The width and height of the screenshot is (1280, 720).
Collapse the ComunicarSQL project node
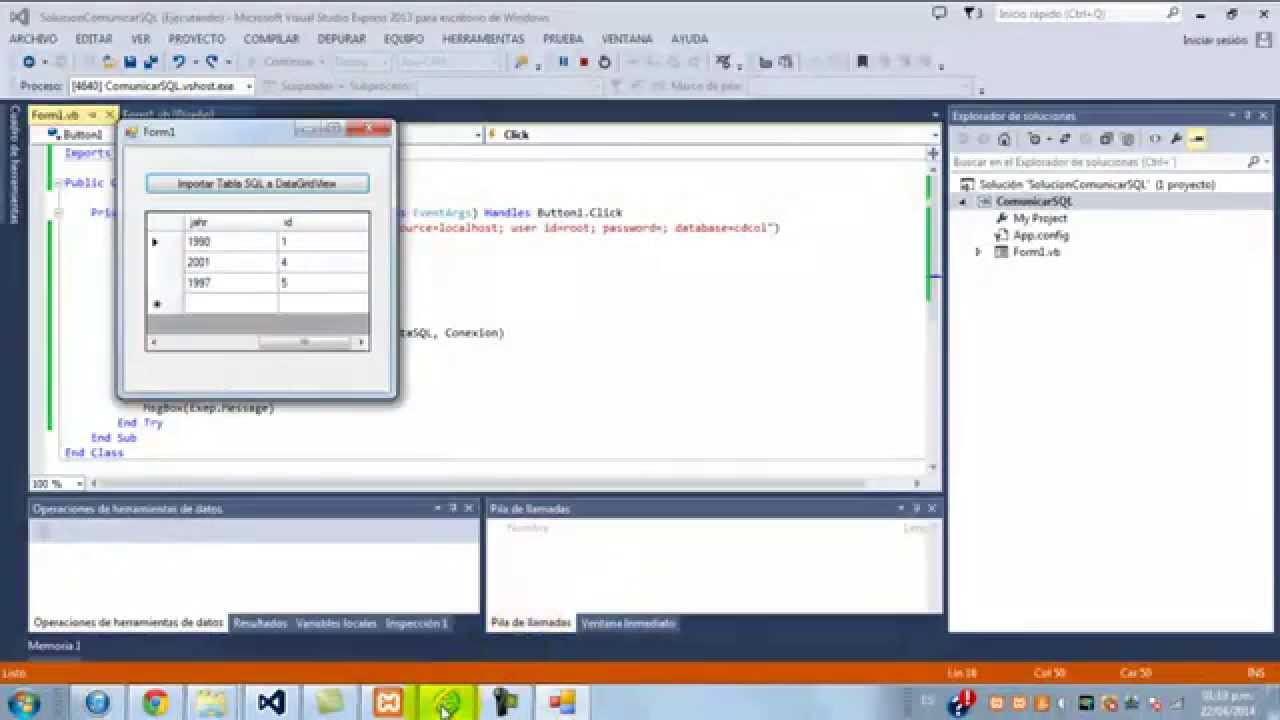[x=963, y=201]
